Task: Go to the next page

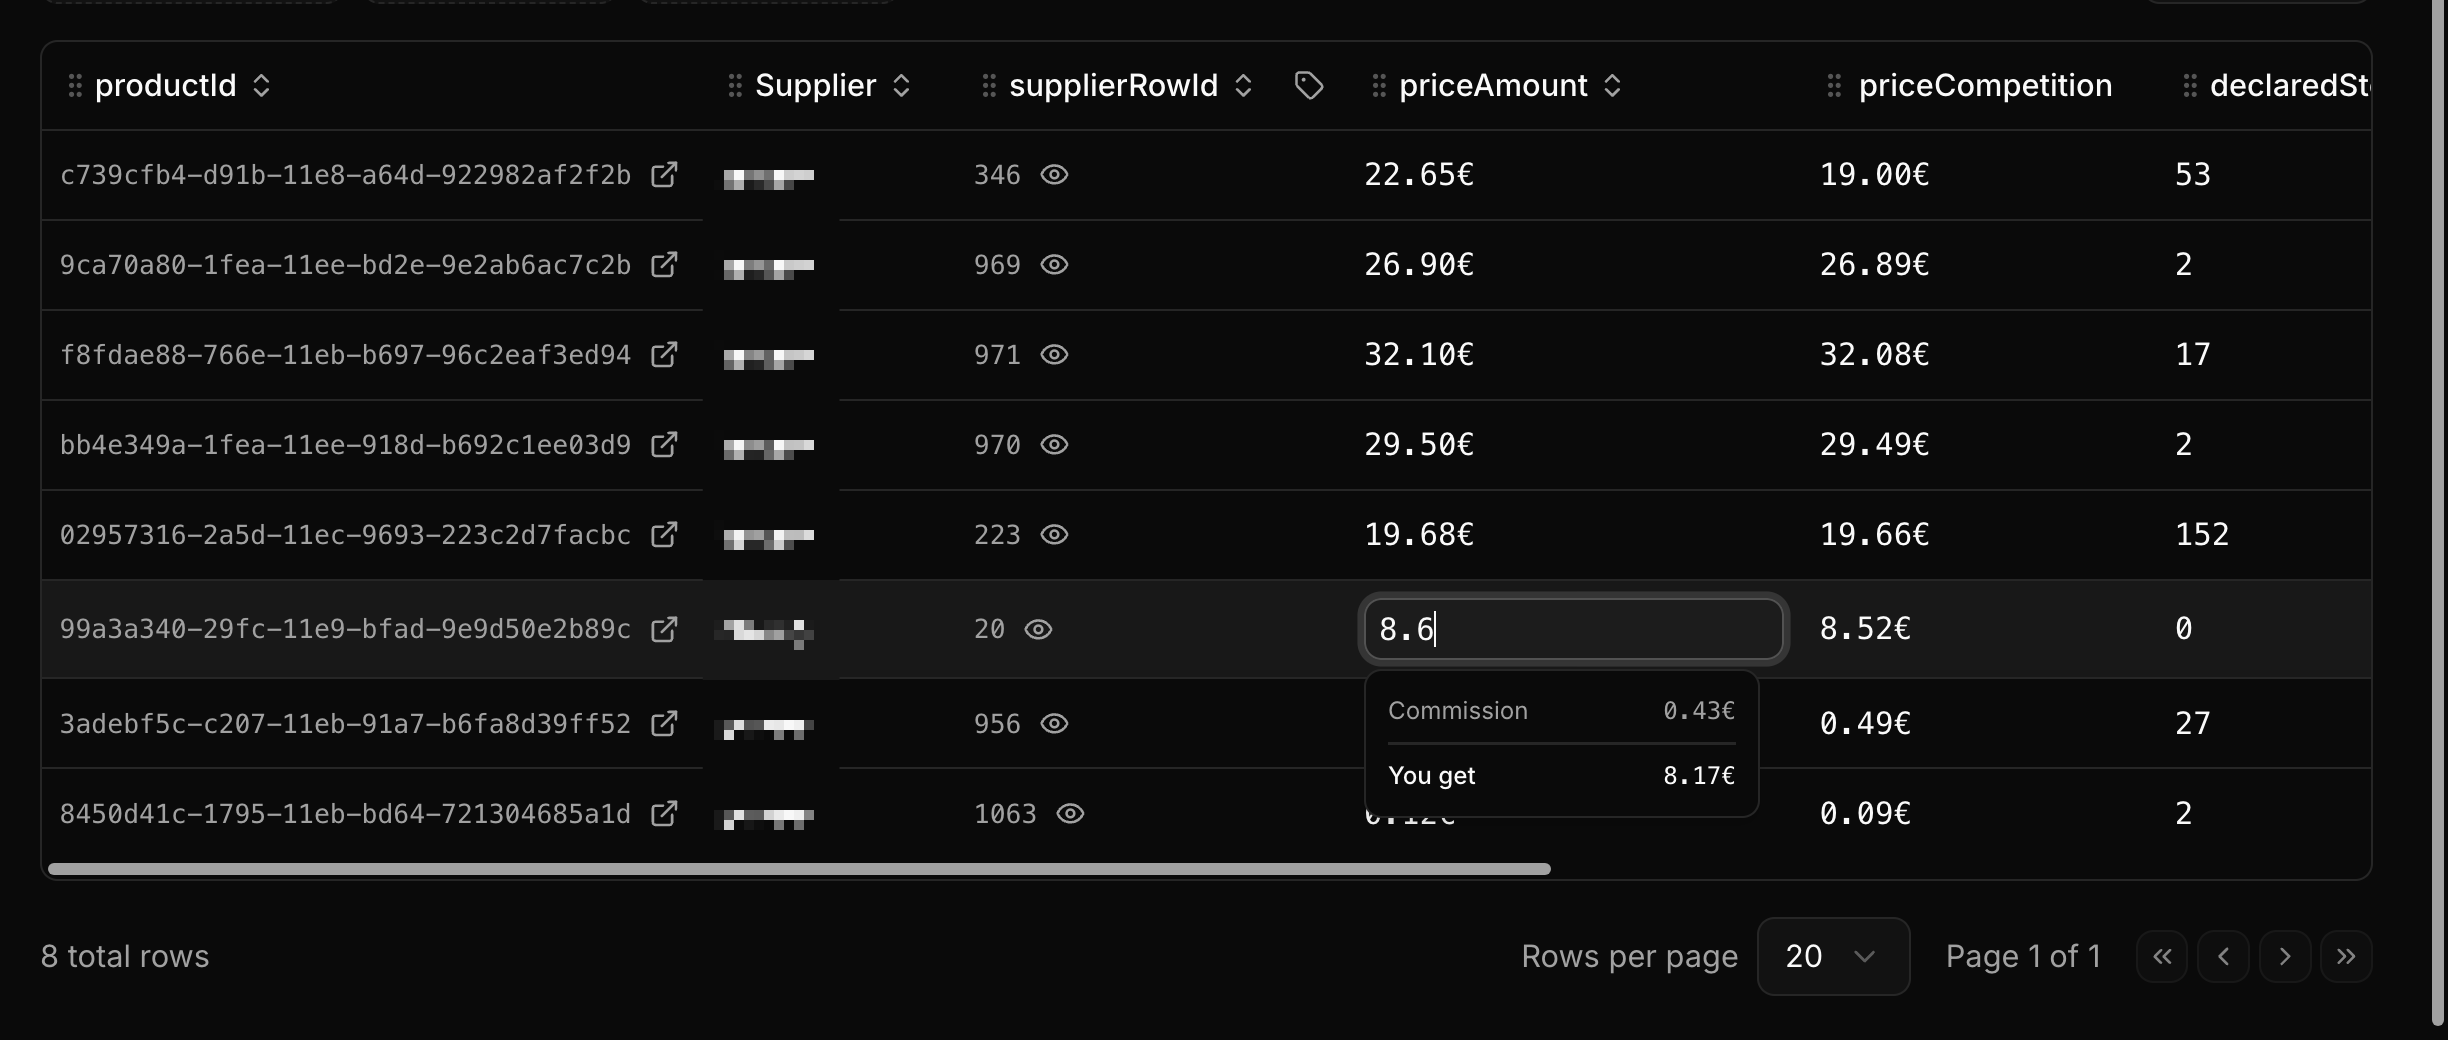Action: click(2285, 957)
